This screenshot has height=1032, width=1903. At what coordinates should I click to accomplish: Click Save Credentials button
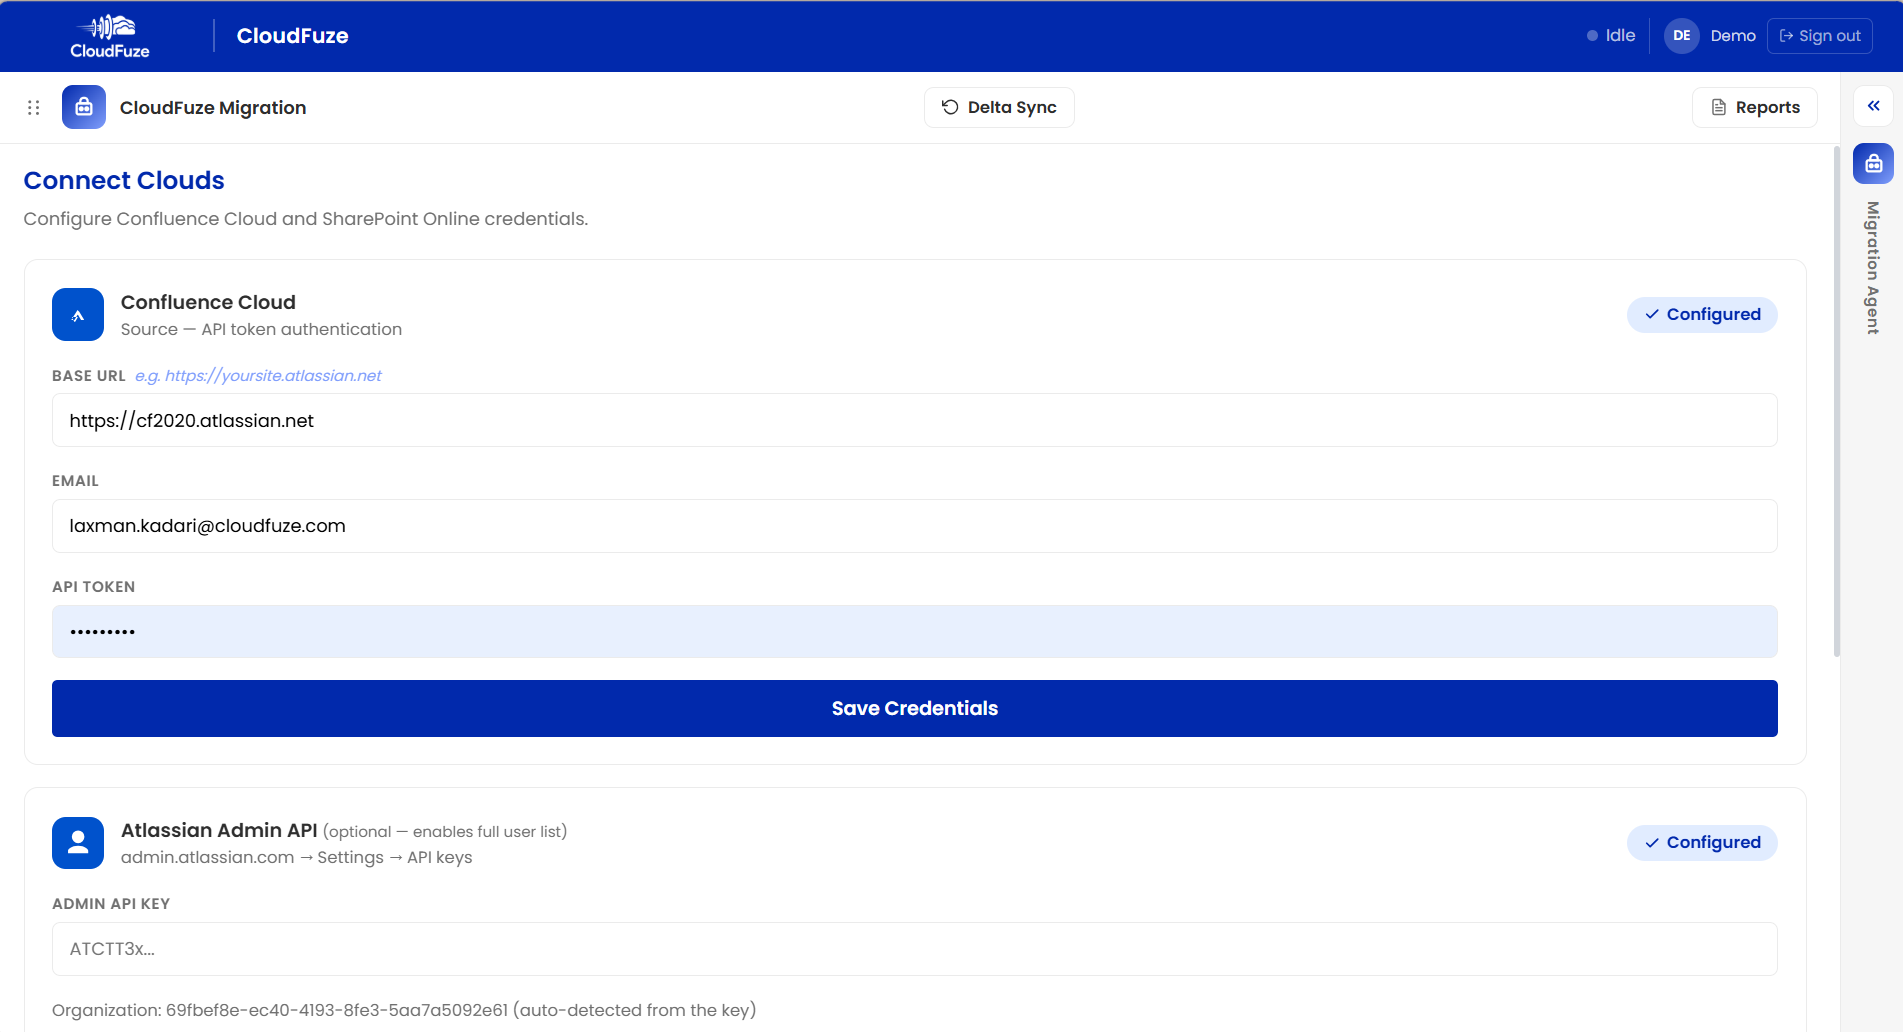[x=915, y=708]
